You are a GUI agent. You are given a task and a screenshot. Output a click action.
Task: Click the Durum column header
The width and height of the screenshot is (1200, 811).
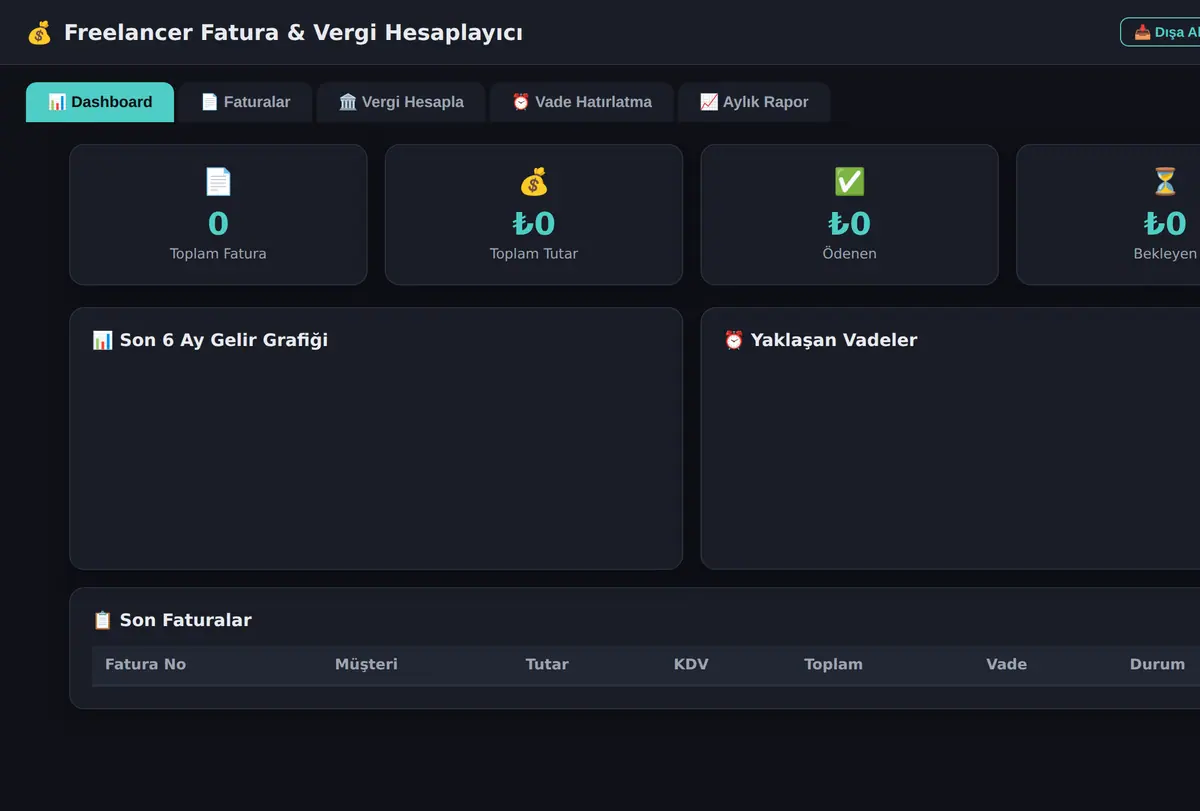click(1157, 664)
